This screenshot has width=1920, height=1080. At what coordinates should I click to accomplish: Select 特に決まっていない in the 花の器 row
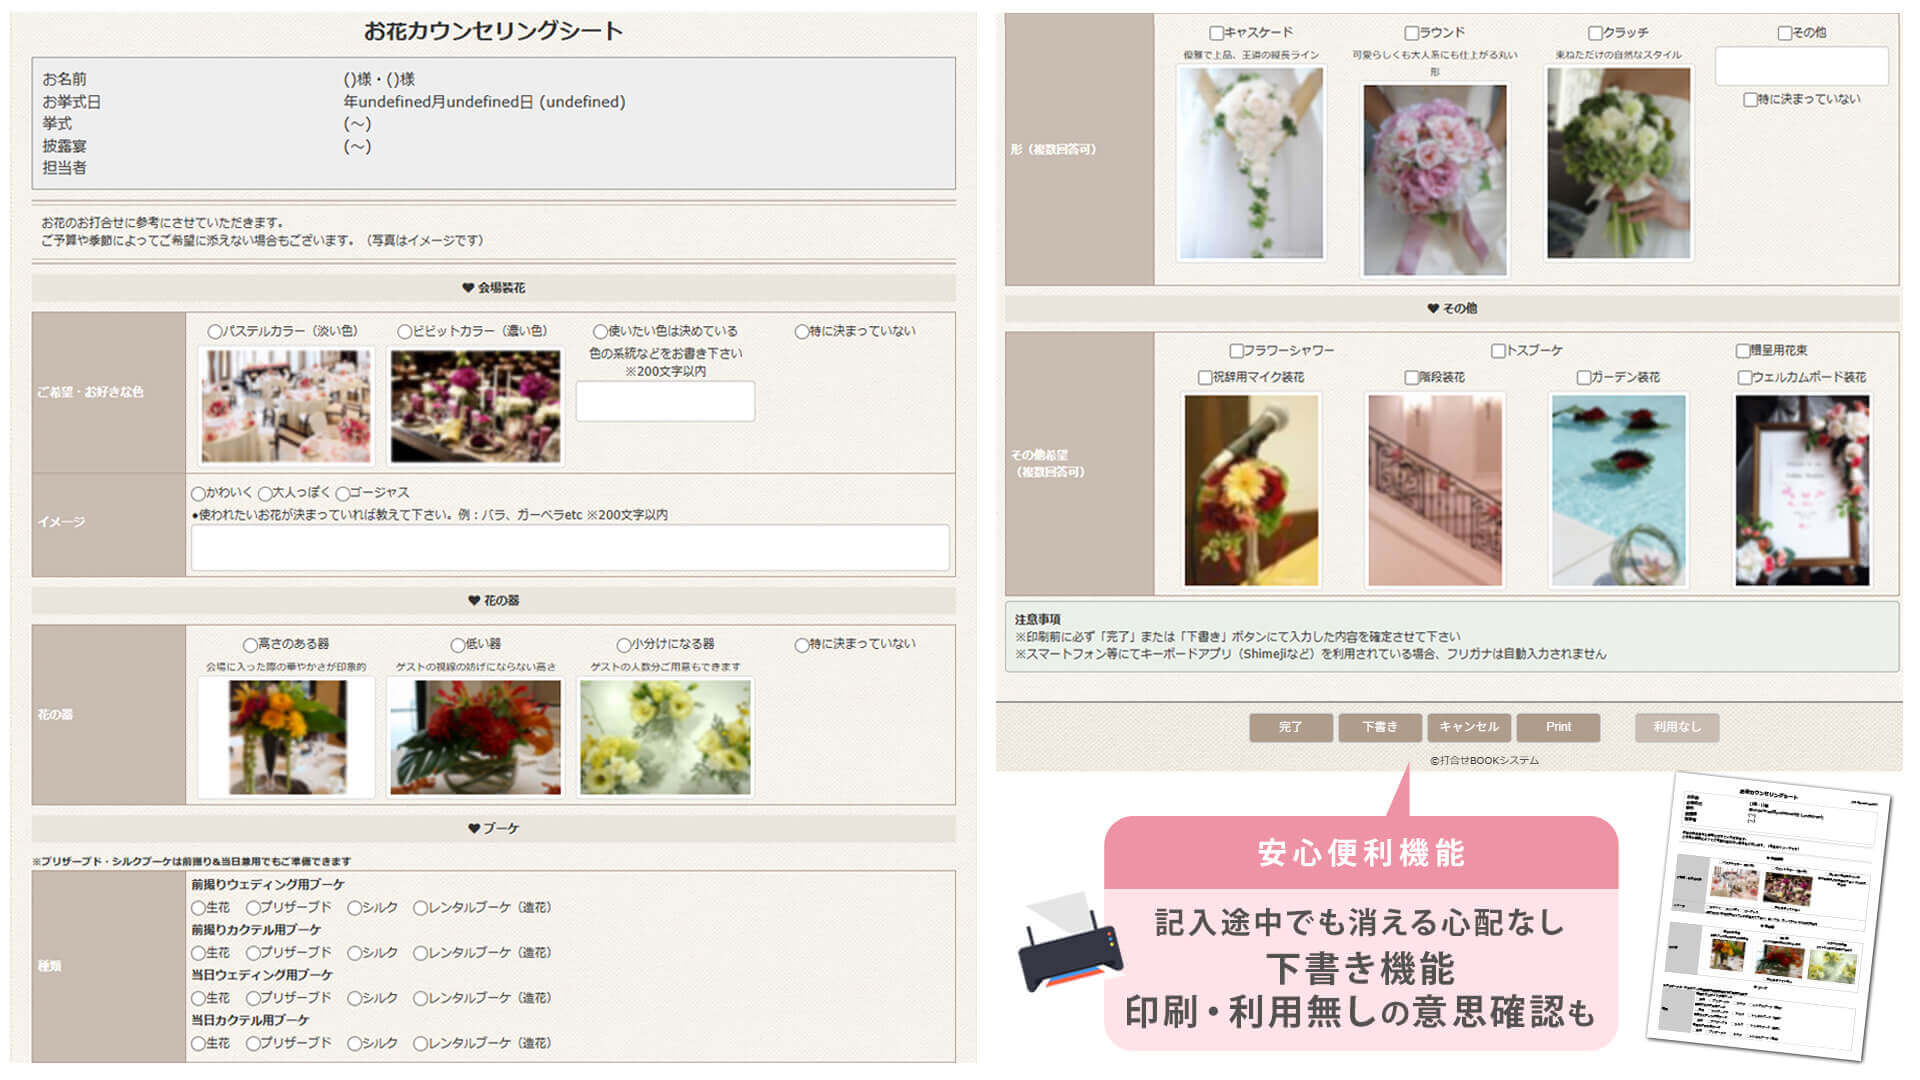[x=802, y=645]
